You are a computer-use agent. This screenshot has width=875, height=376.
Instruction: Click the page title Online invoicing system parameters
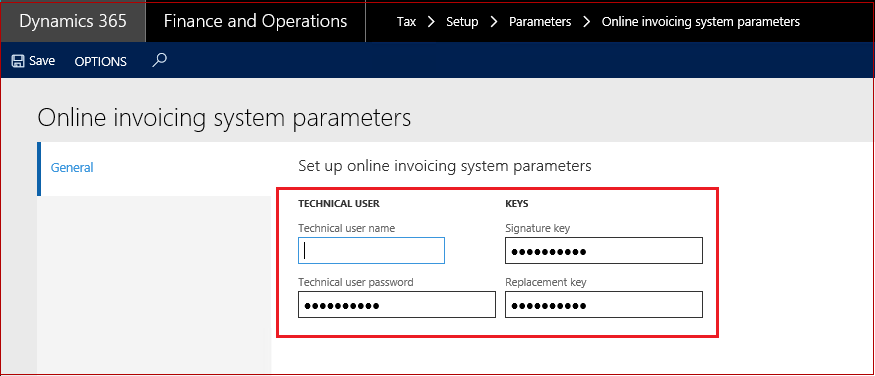[x=224, y=119]
